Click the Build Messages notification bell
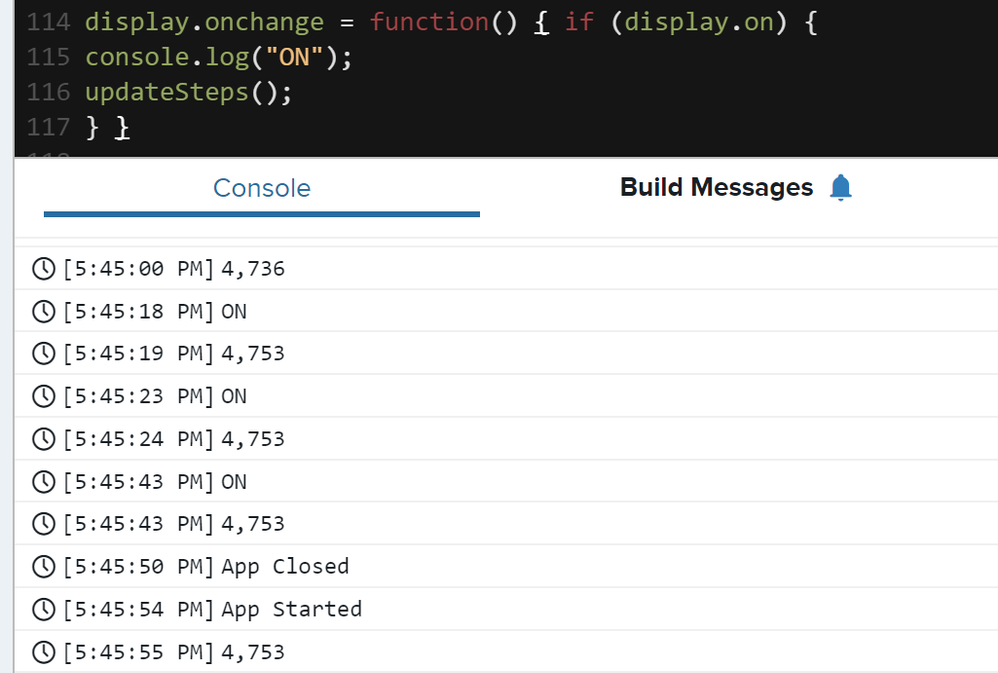The height and width of the screenshot is (673, 998). pyautogui.click(x=841, y=188)
